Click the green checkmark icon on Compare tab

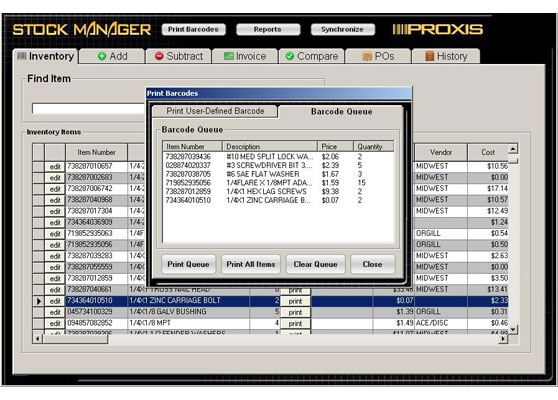point(290,56)
